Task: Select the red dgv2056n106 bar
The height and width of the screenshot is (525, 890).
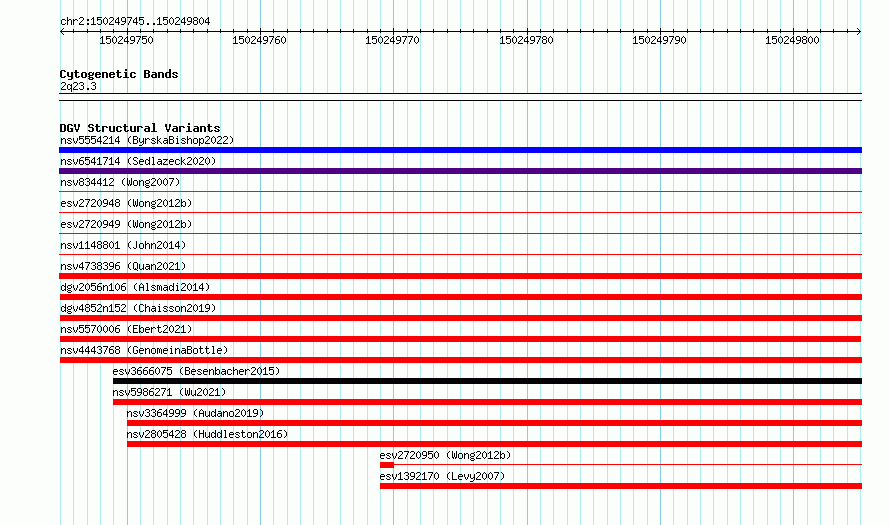Action: tap(460, 297)
